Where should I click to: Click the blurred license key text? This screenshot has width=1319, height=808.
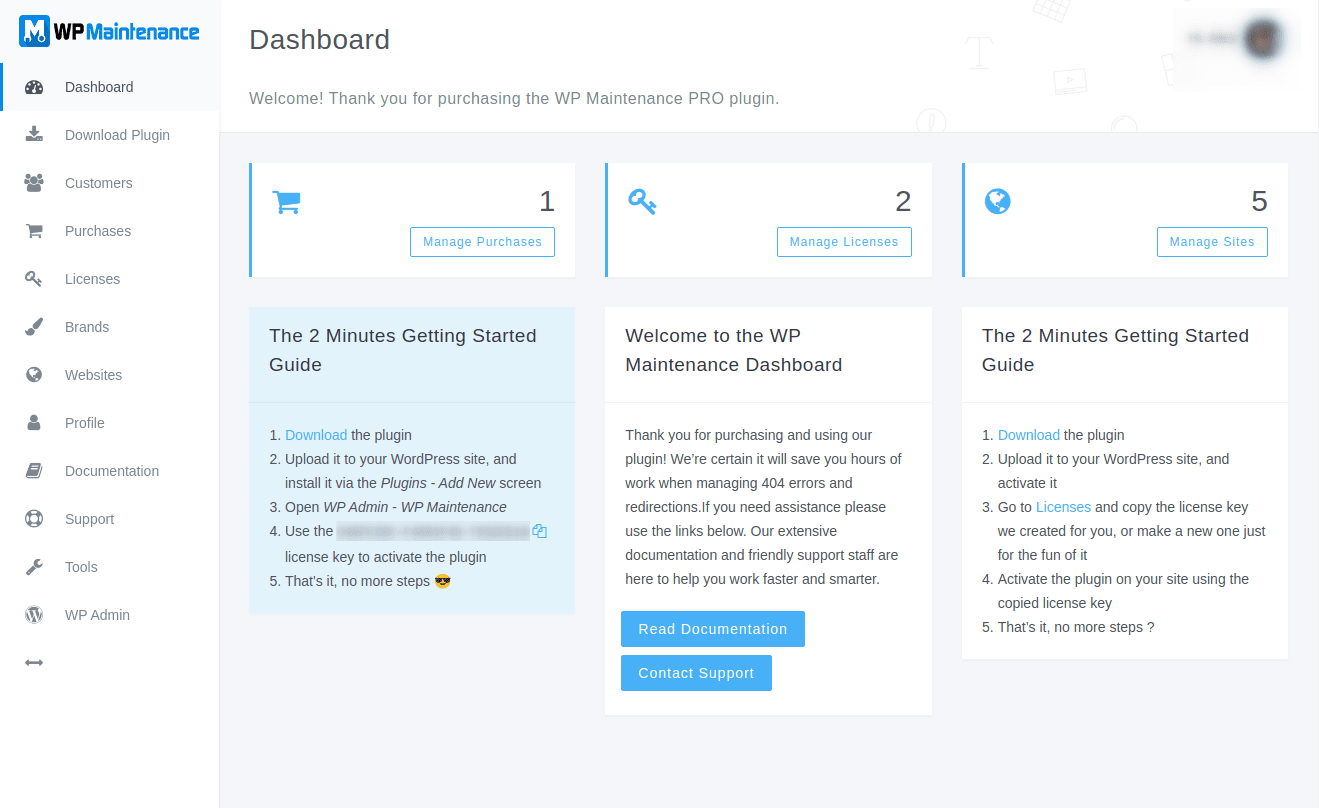click(433, 531)
